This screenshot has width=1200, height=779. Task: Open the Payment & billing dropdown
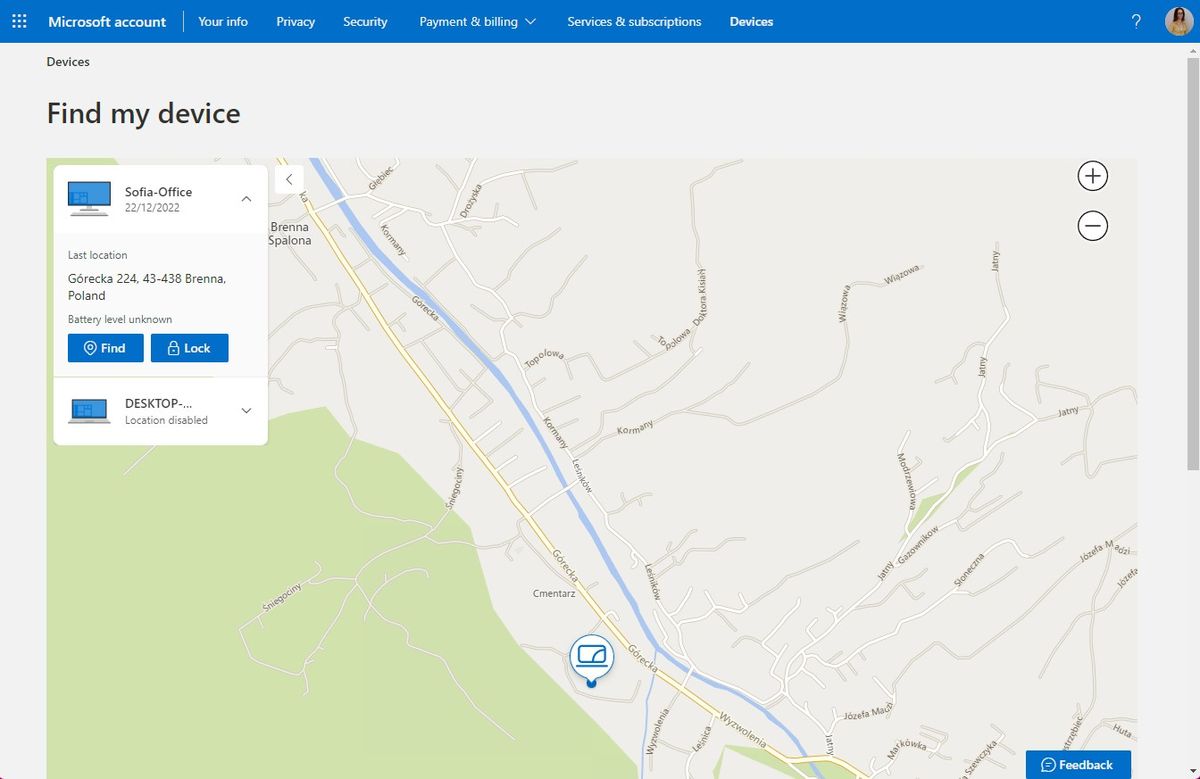coord(478,21)
